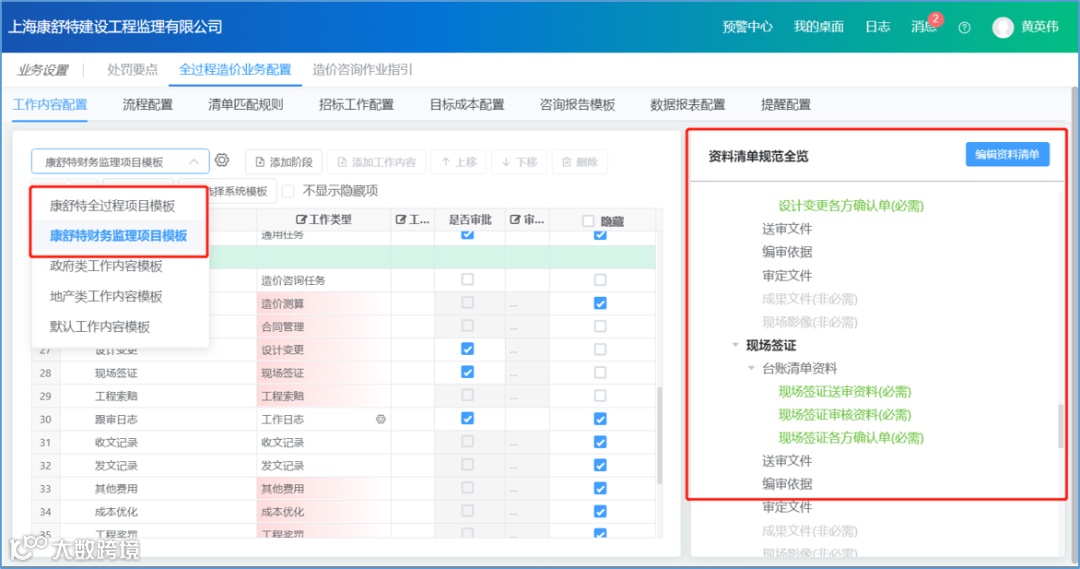Image resolution: width=1080 pixels, height=569 pixels.
Task: Open the template settings gear icon
Action: (222, 161)
